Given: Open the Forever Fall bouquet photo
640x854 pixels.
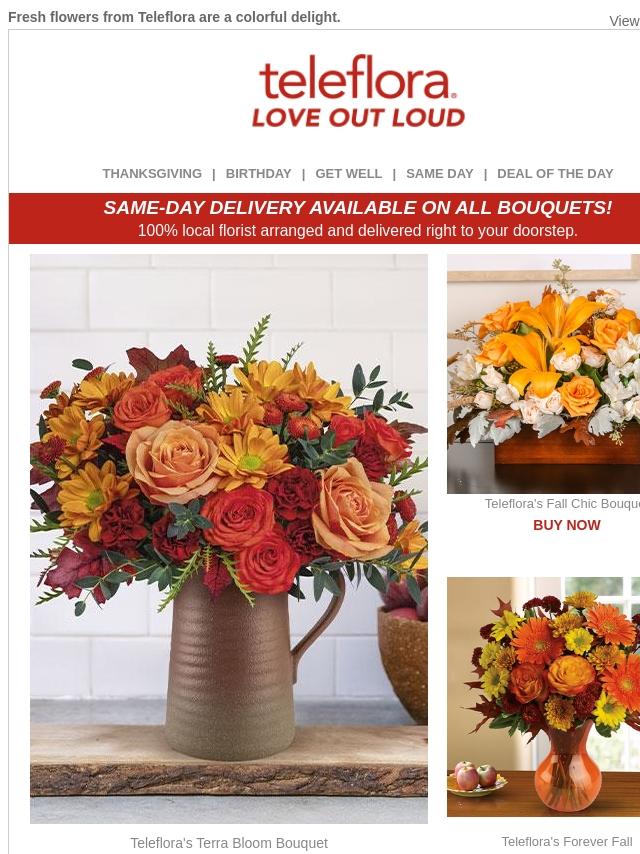Looking at the screenshot, I should click(x=544, y=697).
